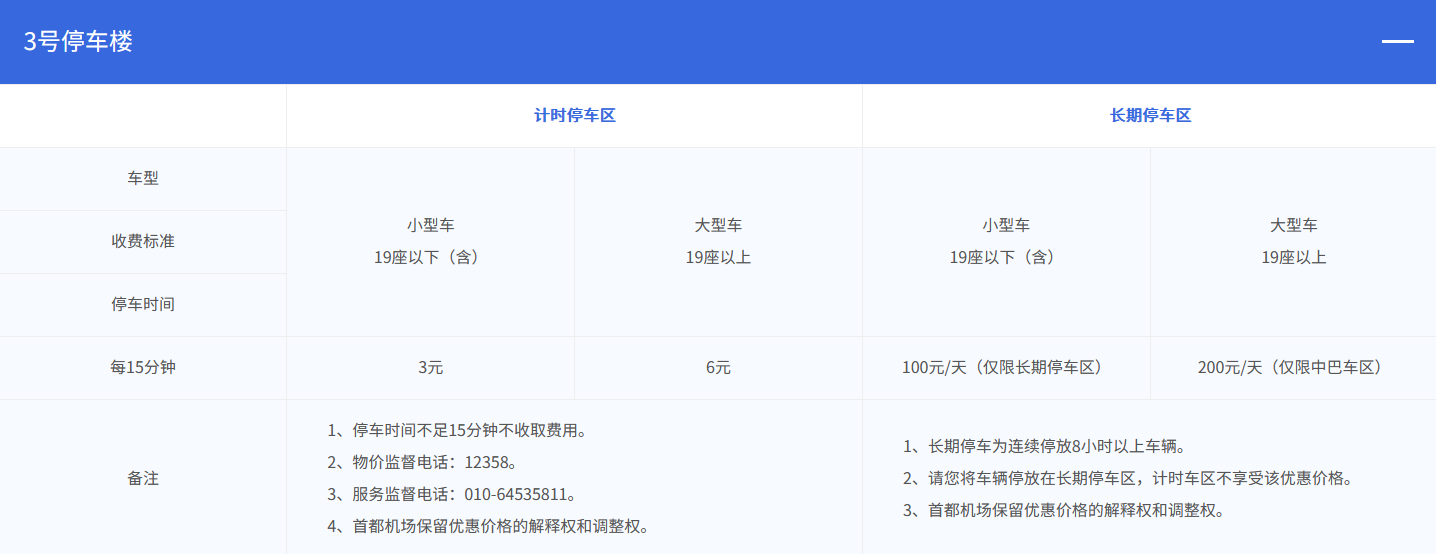Select 大型车 under 计时停车区
Image resolution: width=1436 pixels, height=554 pixels.
click(718, 226)
